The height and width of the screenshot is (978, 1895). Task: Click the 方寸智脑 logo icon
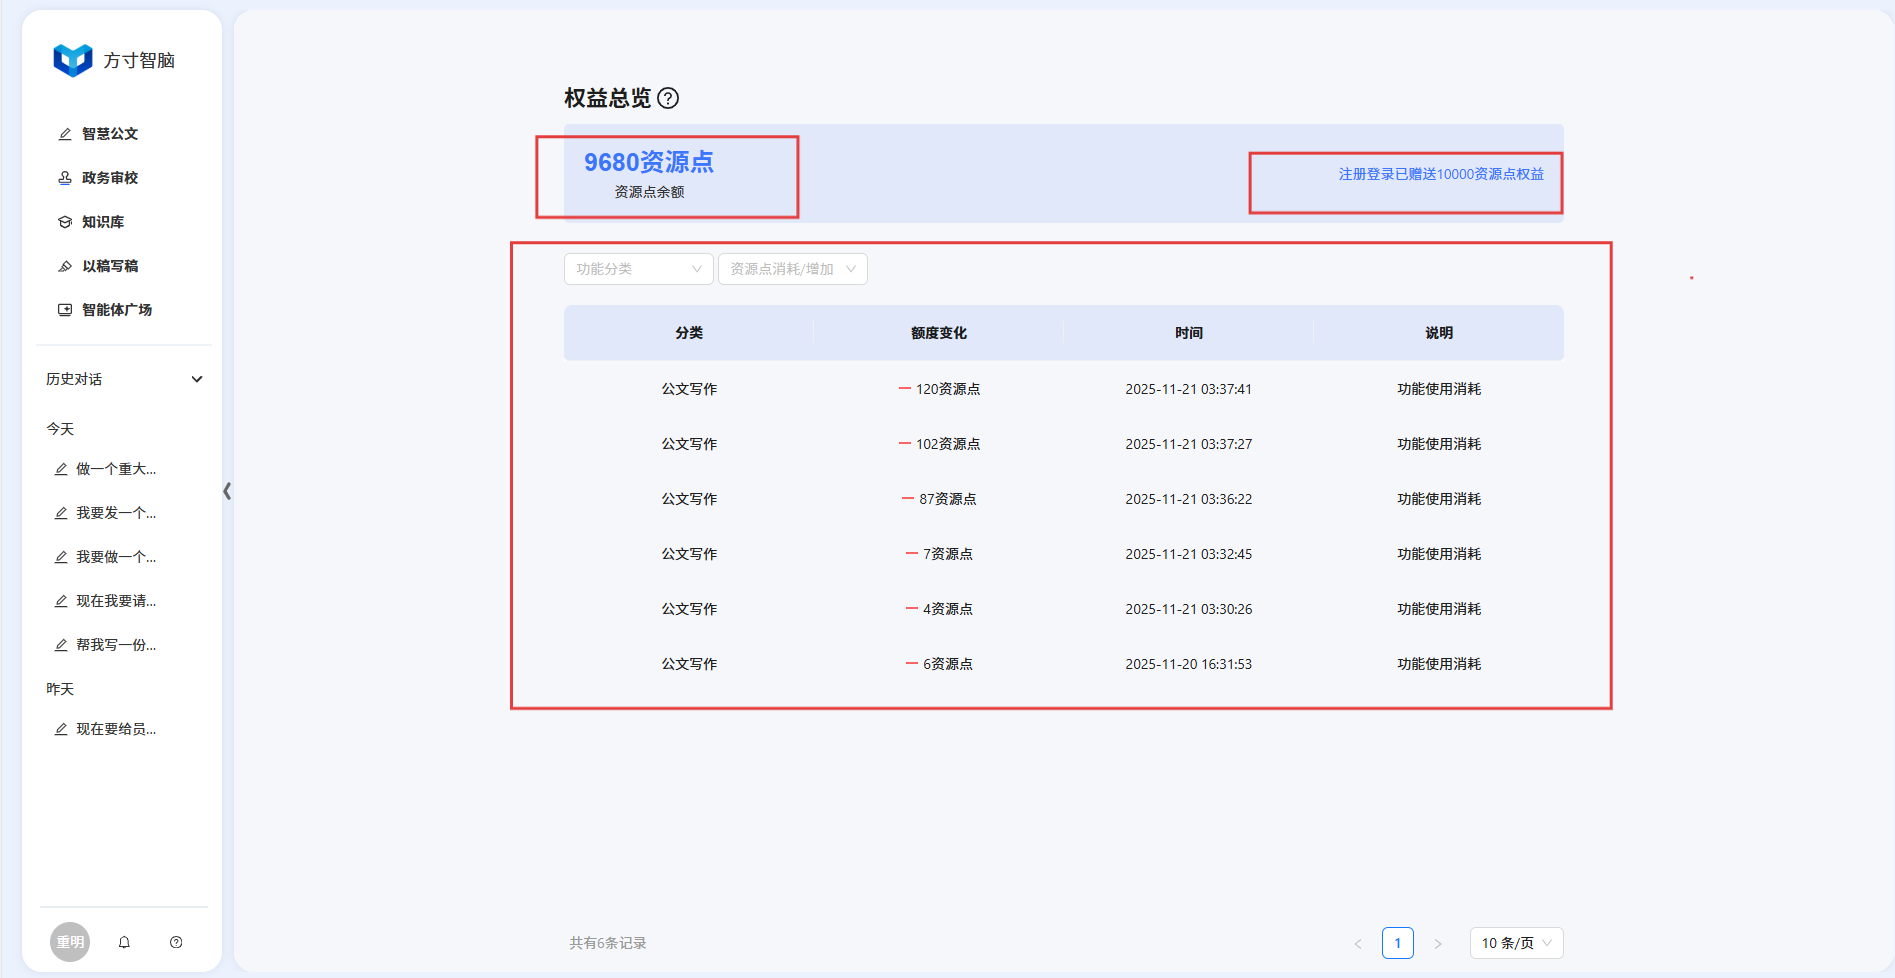[72, 60]
